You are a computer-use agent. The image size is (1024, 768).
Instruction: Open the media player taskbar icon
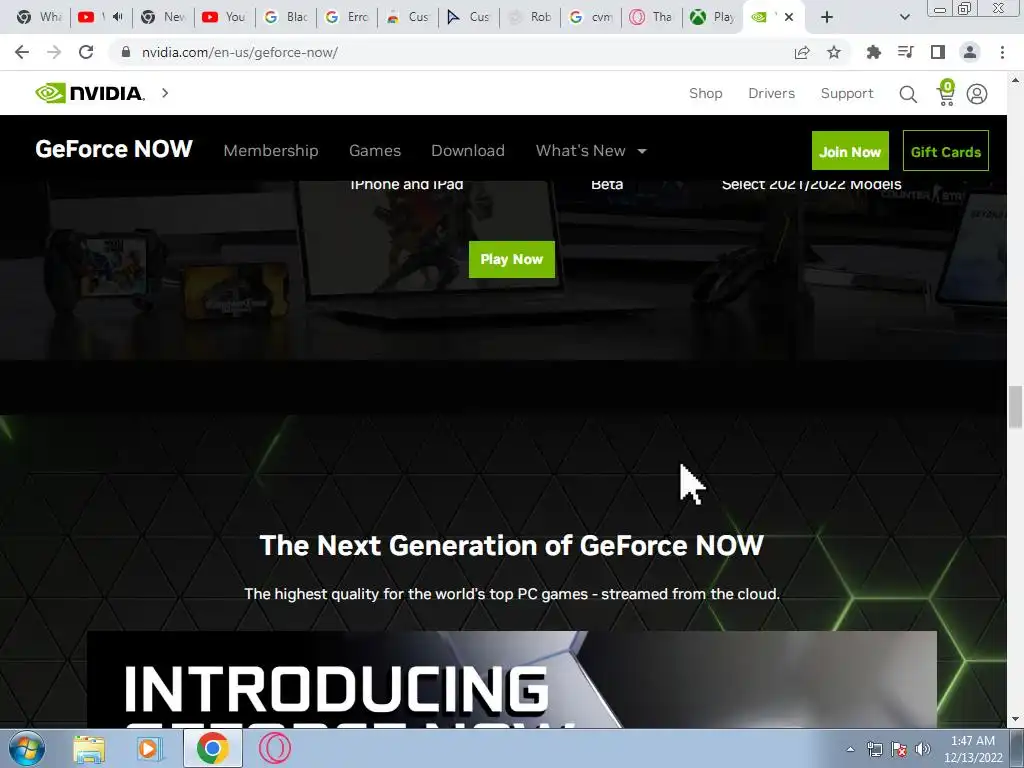(x=150, y=748)
